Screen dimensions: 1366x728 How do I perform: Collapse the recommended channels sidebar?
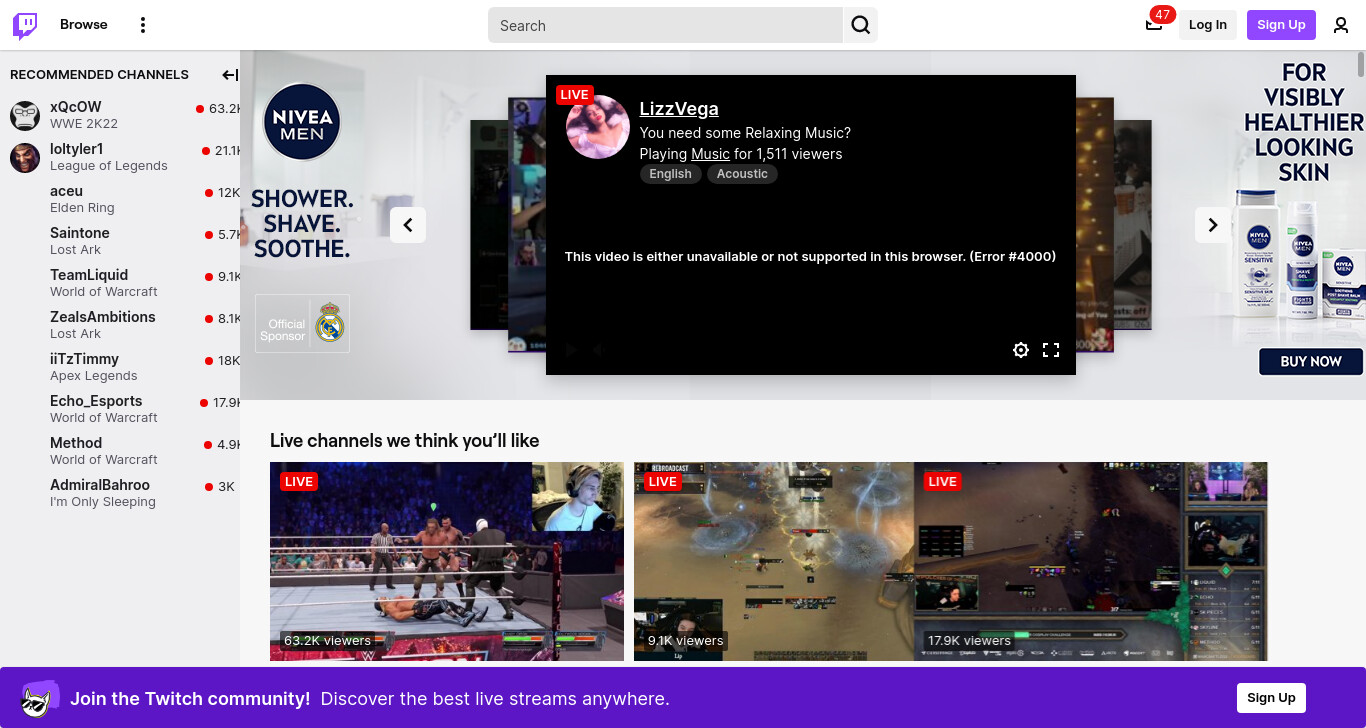(x=230, y=75)
